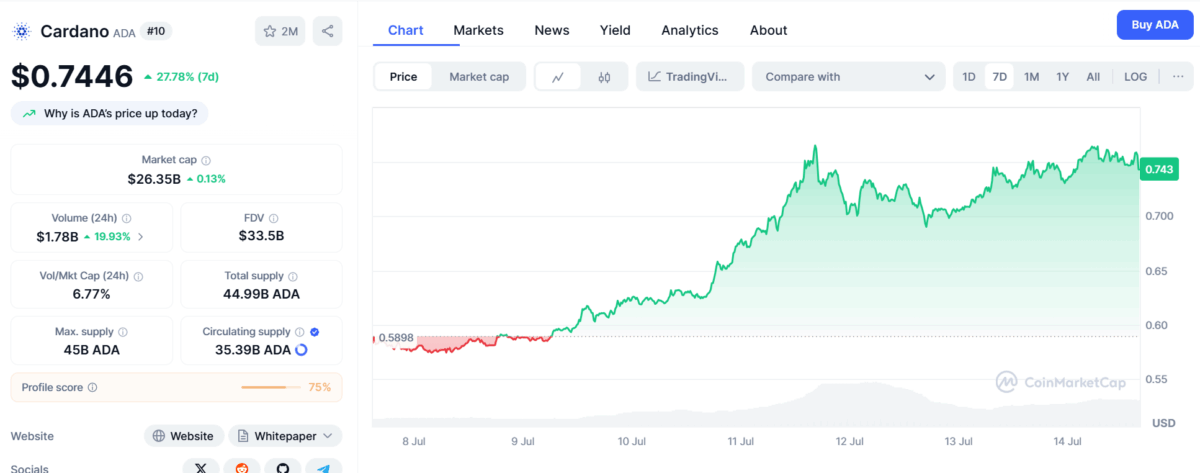Switch to the Analytics tab
Viewport: 1200px width, 473px height.
click(690, 30)
